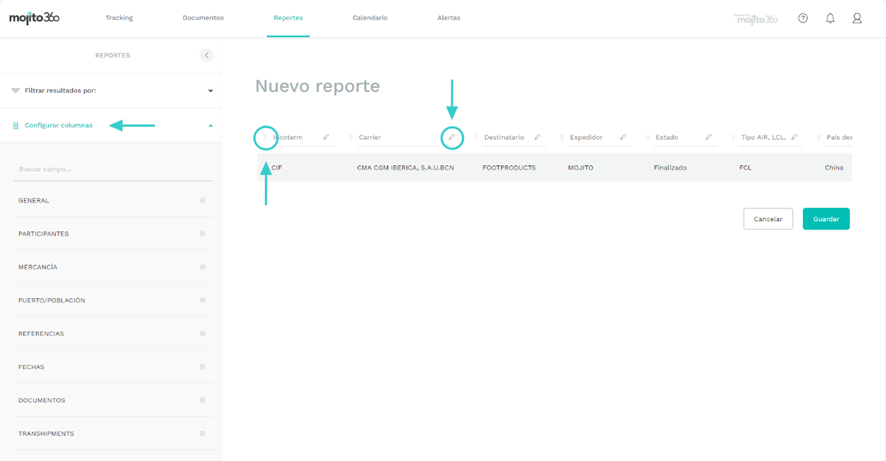Viewport: 886px width, 461px height.
Task: Open the Calendario tab
Action: click(x=370, y=18)
